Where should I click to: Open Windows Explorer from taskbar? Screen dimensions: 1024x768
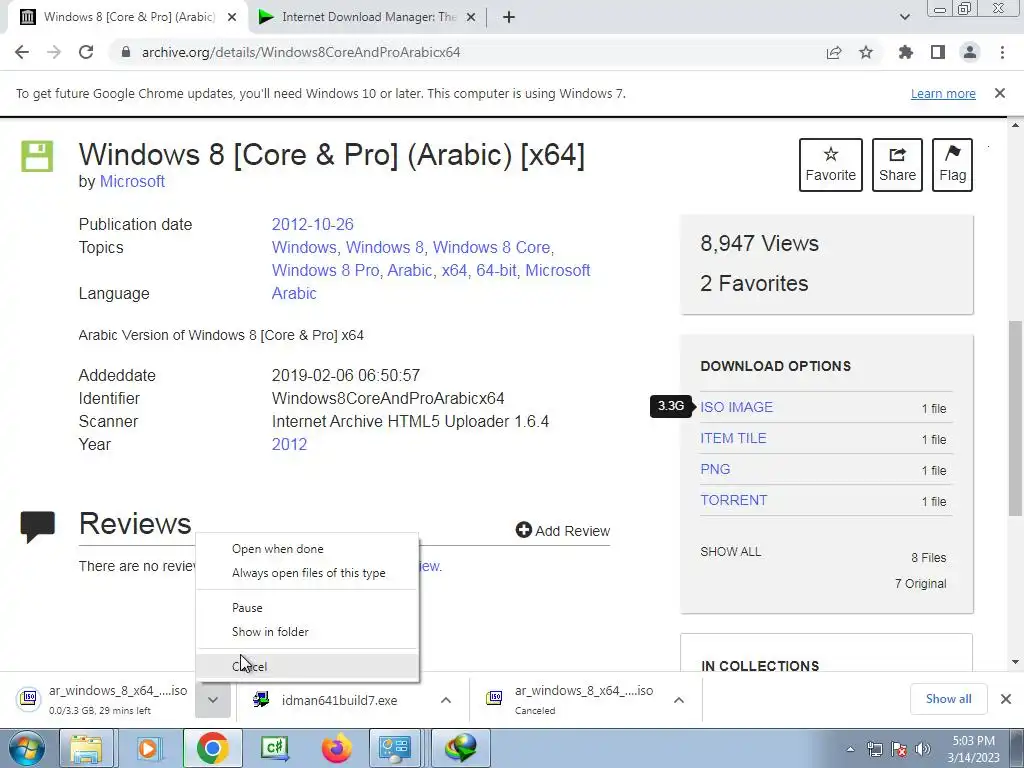point(86,748)
